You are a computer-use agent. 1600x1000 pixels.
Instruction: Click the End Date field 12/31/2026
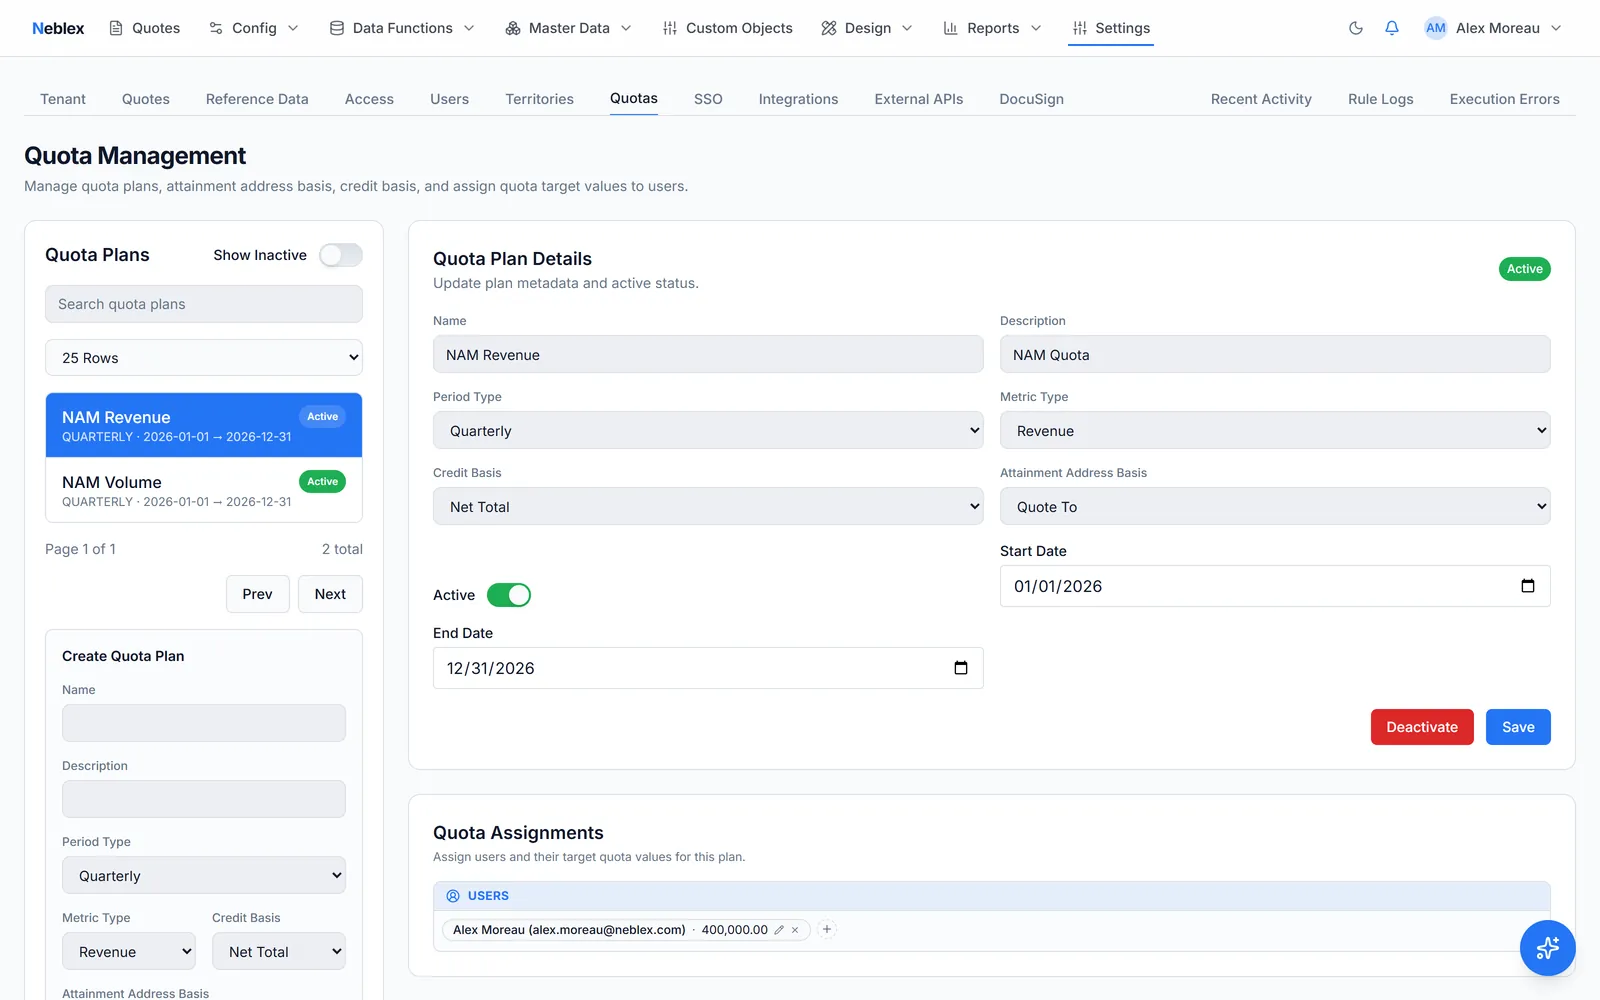(708, 668)
